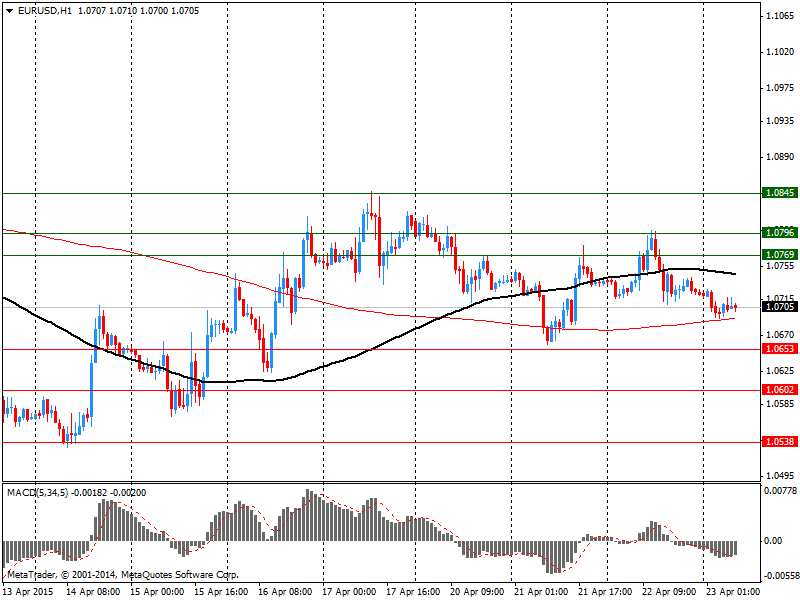Click the 1.0975 price scale value
Screen dimensions: 800x600
(x=781, y=88)
